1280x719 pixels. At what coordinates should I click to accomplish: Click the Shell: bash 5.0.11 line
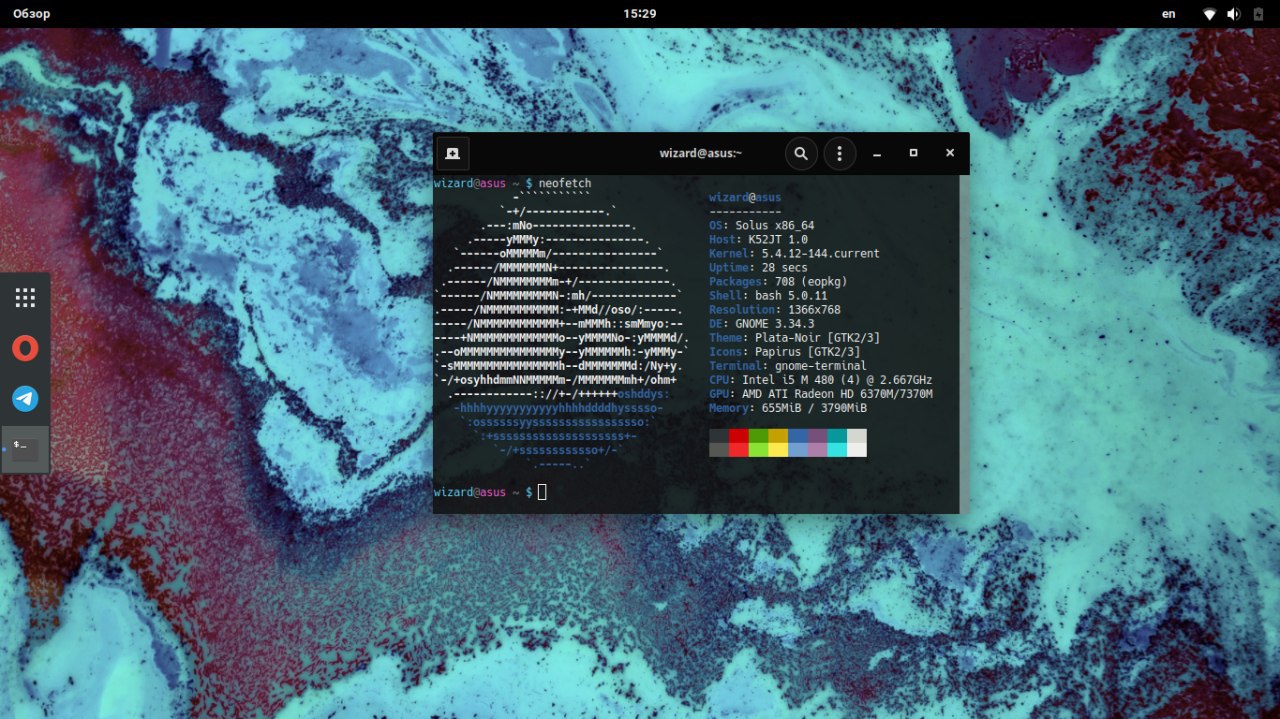point(768,296)
